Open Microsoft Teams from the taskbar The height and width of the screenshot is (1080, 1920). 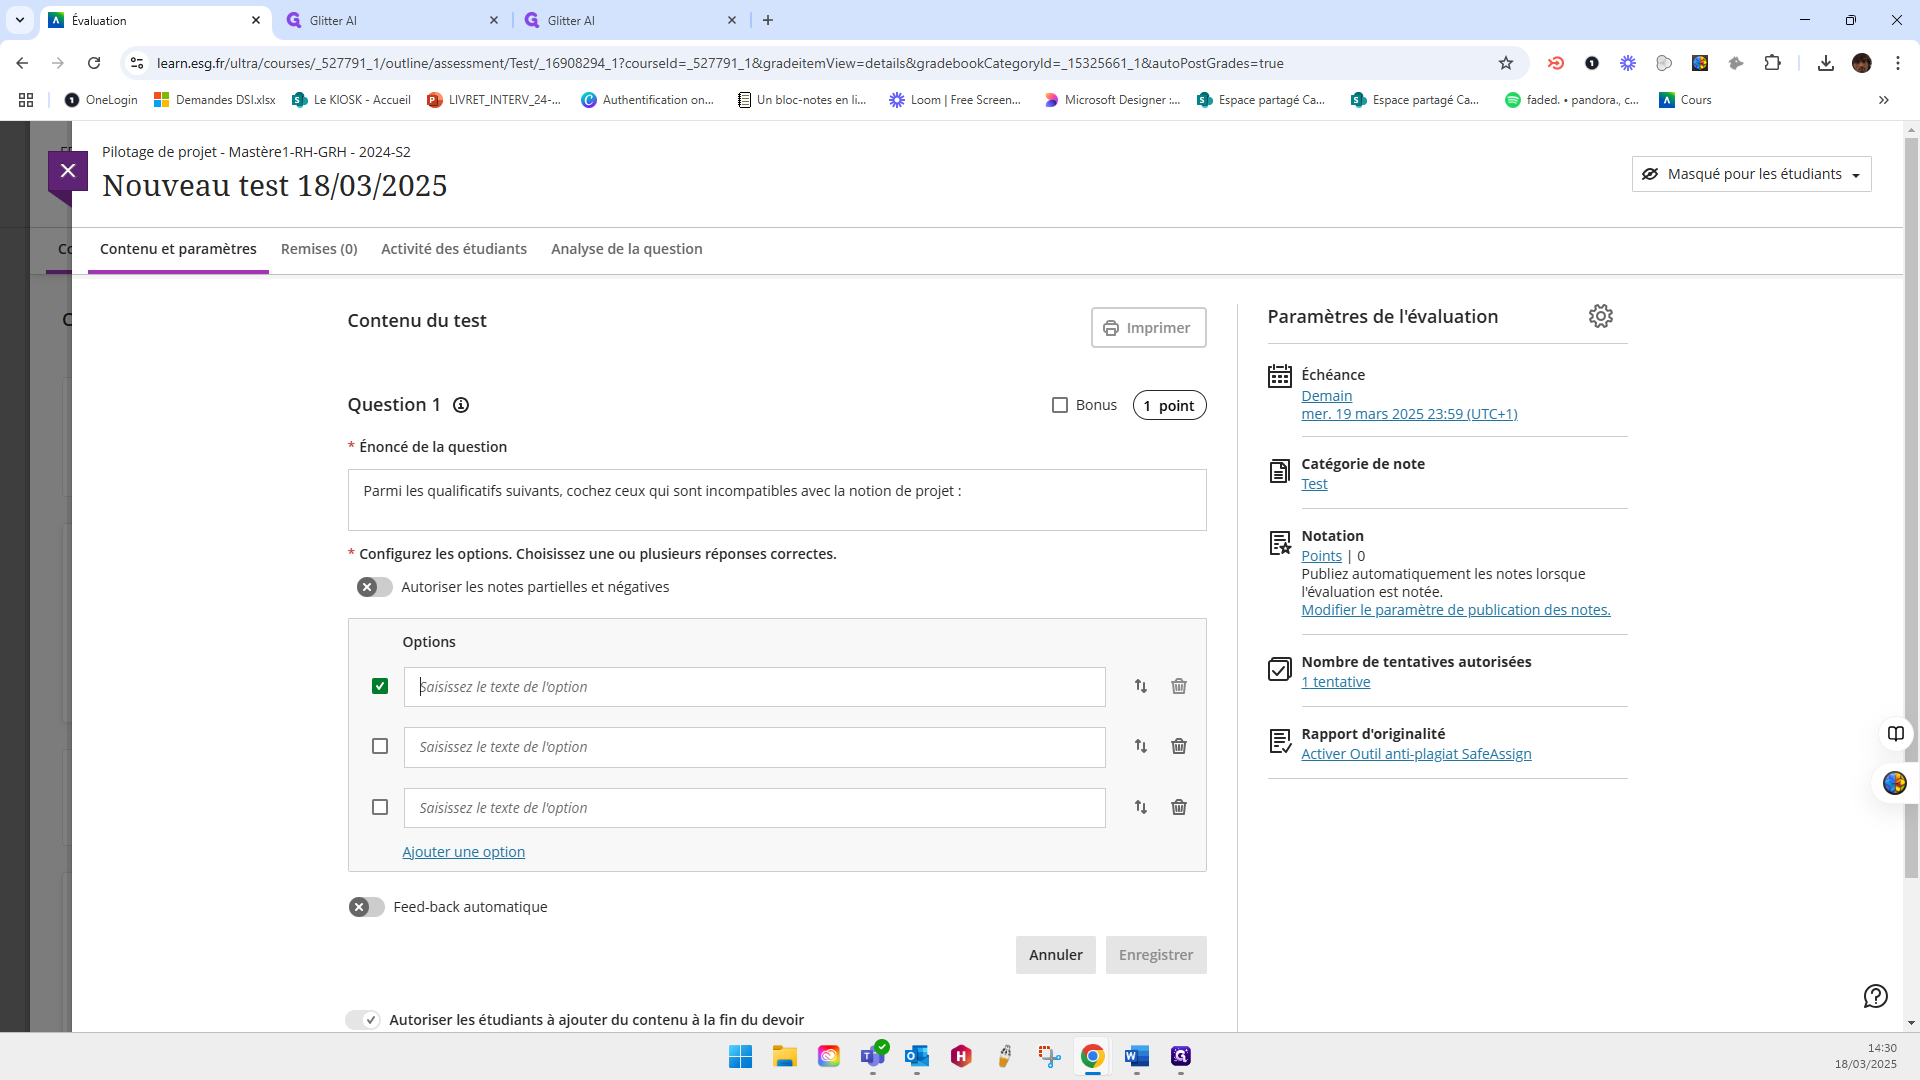pyautogui.click(x=873, y=1056)
